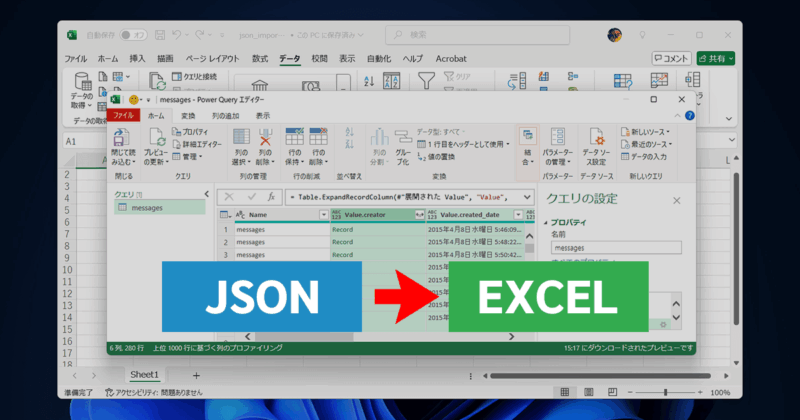Click the Excel undo arrow icon
Viewport: 800px width, 420px height.
[x=177, y=35]
